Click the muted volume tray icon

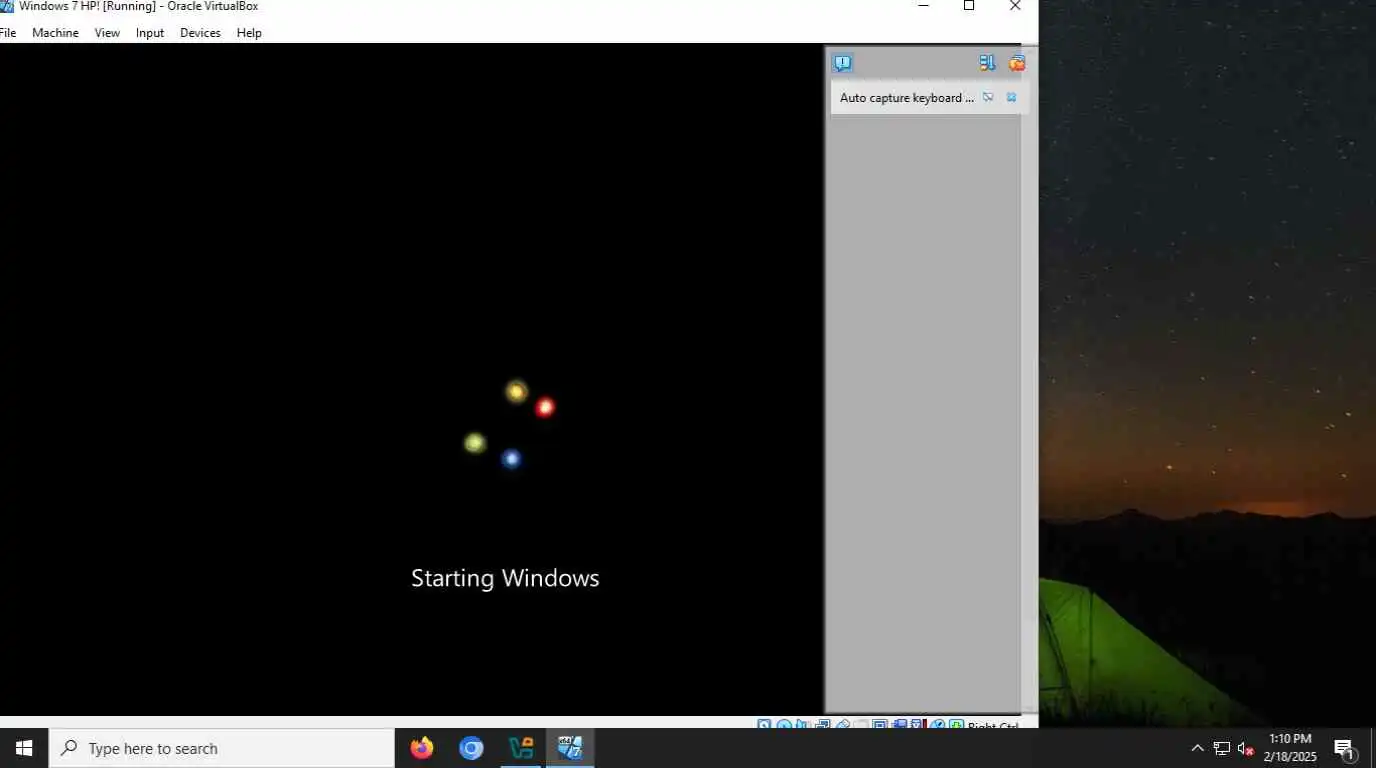pos(1246,748)
